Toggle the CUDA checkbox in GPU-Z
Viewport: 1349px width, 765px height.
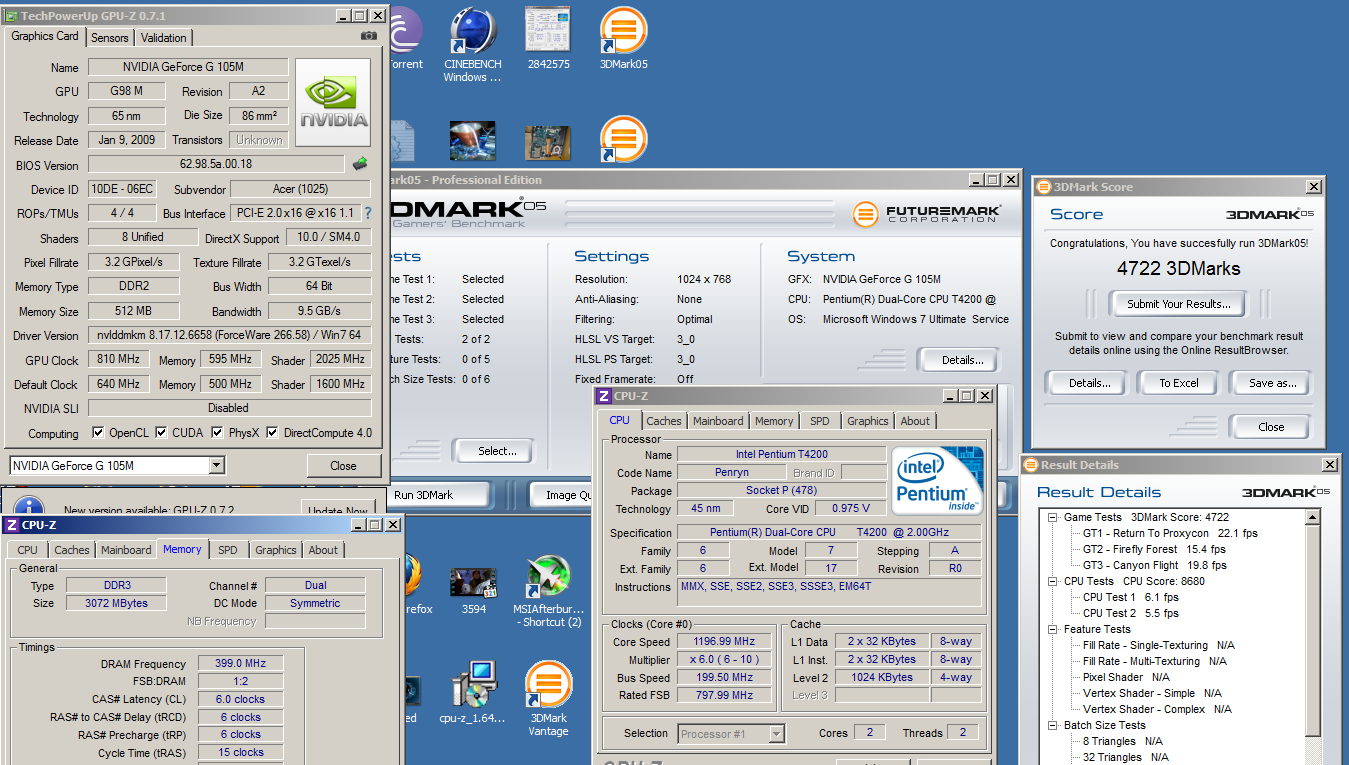161,433
